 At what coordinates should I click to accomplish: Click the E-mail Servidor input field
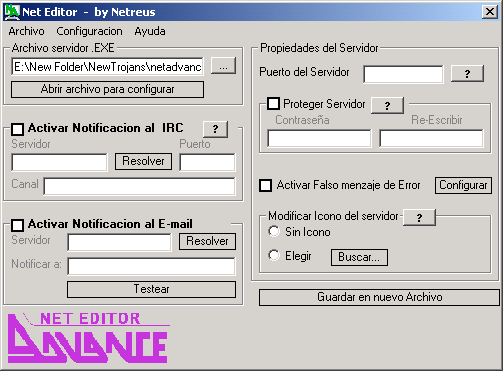pyautogui.click(x=119, y=242)
